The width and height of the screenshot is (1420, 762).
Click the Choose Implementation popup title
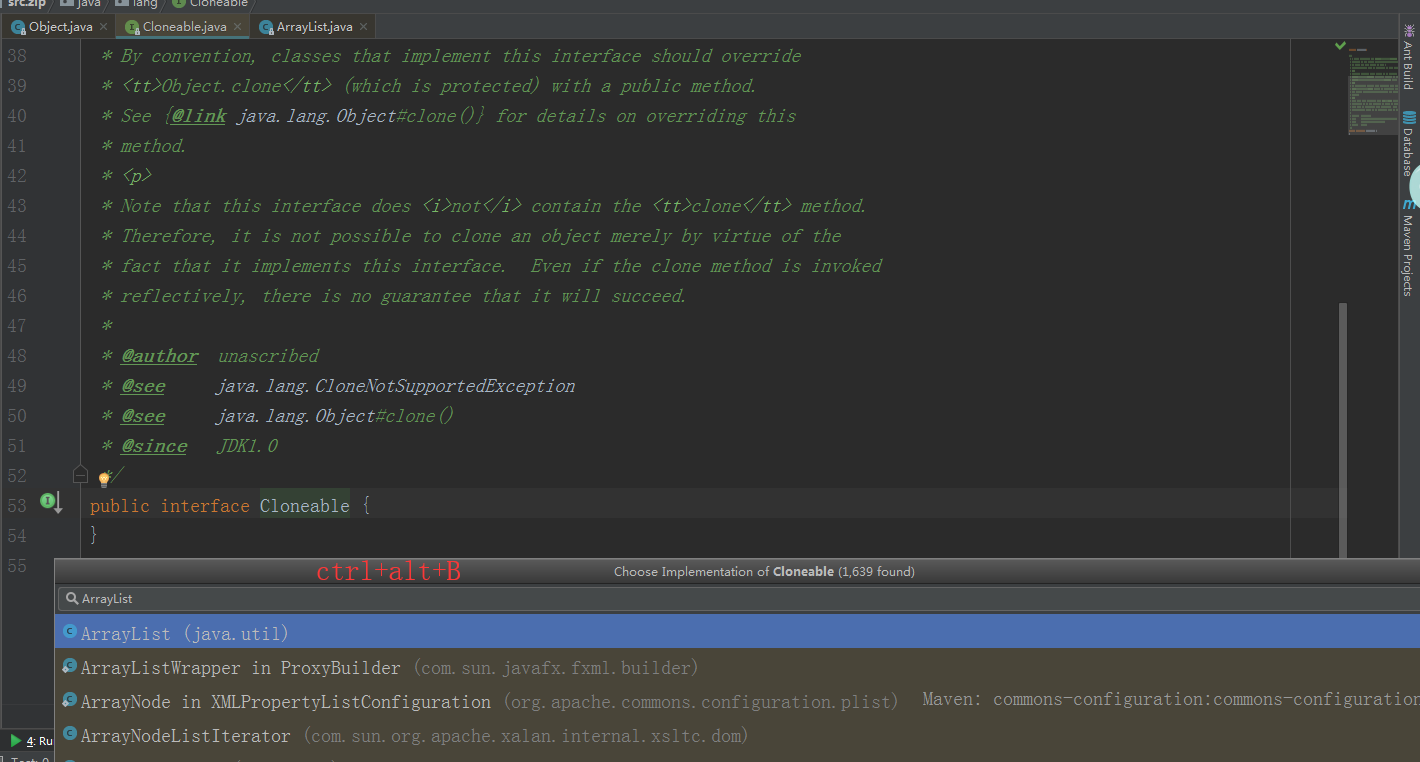coord(764,572)
